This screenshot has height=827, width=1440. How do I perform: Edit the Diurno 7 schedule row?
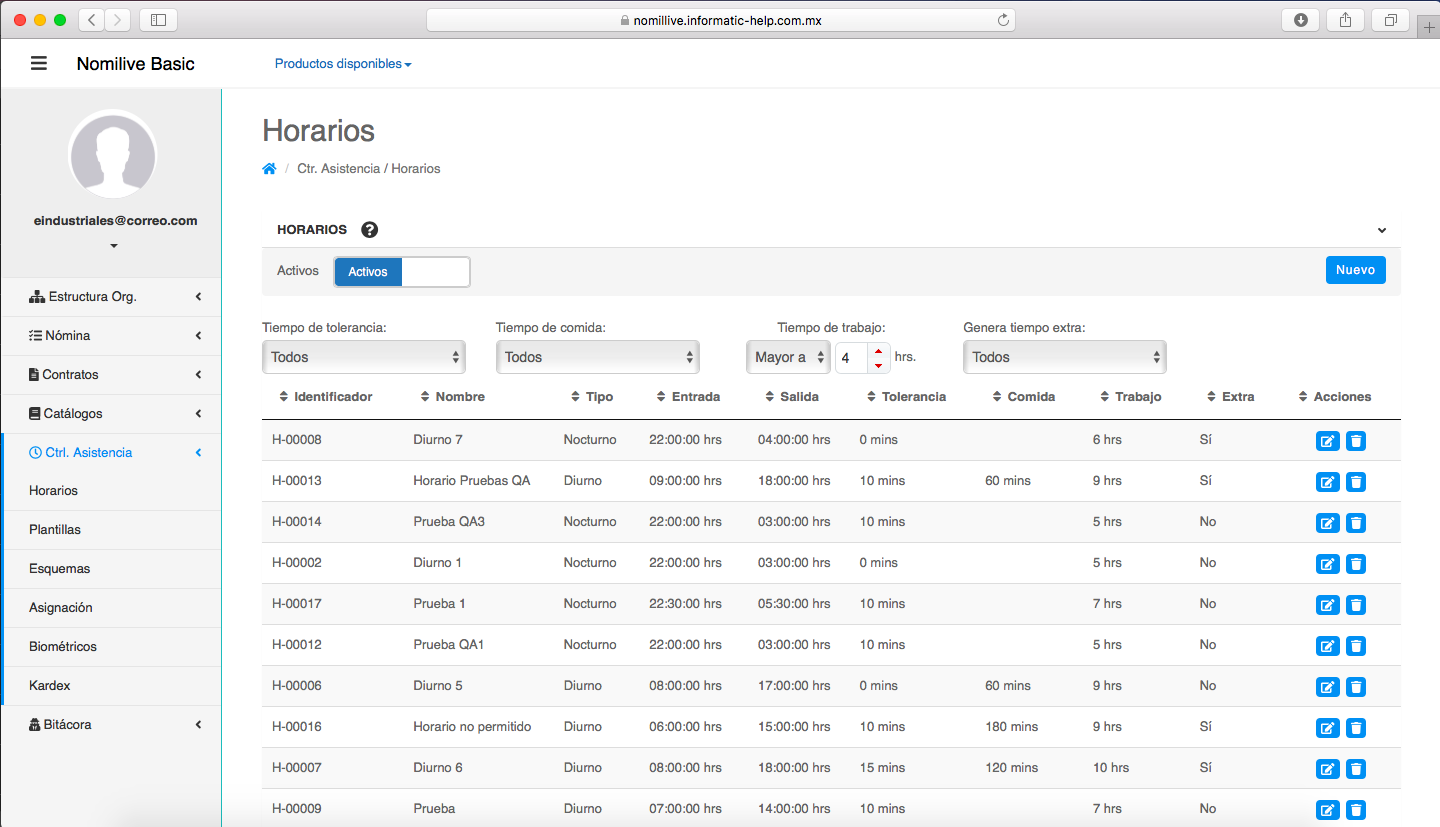tap(1327, 441)
